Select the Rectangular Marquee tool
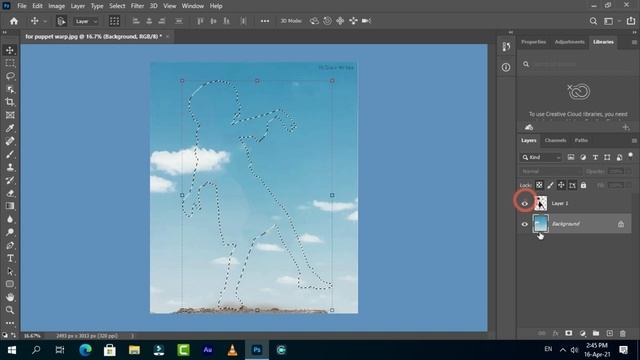This screenshot has height=360, width=640. (x=10, y=63)
